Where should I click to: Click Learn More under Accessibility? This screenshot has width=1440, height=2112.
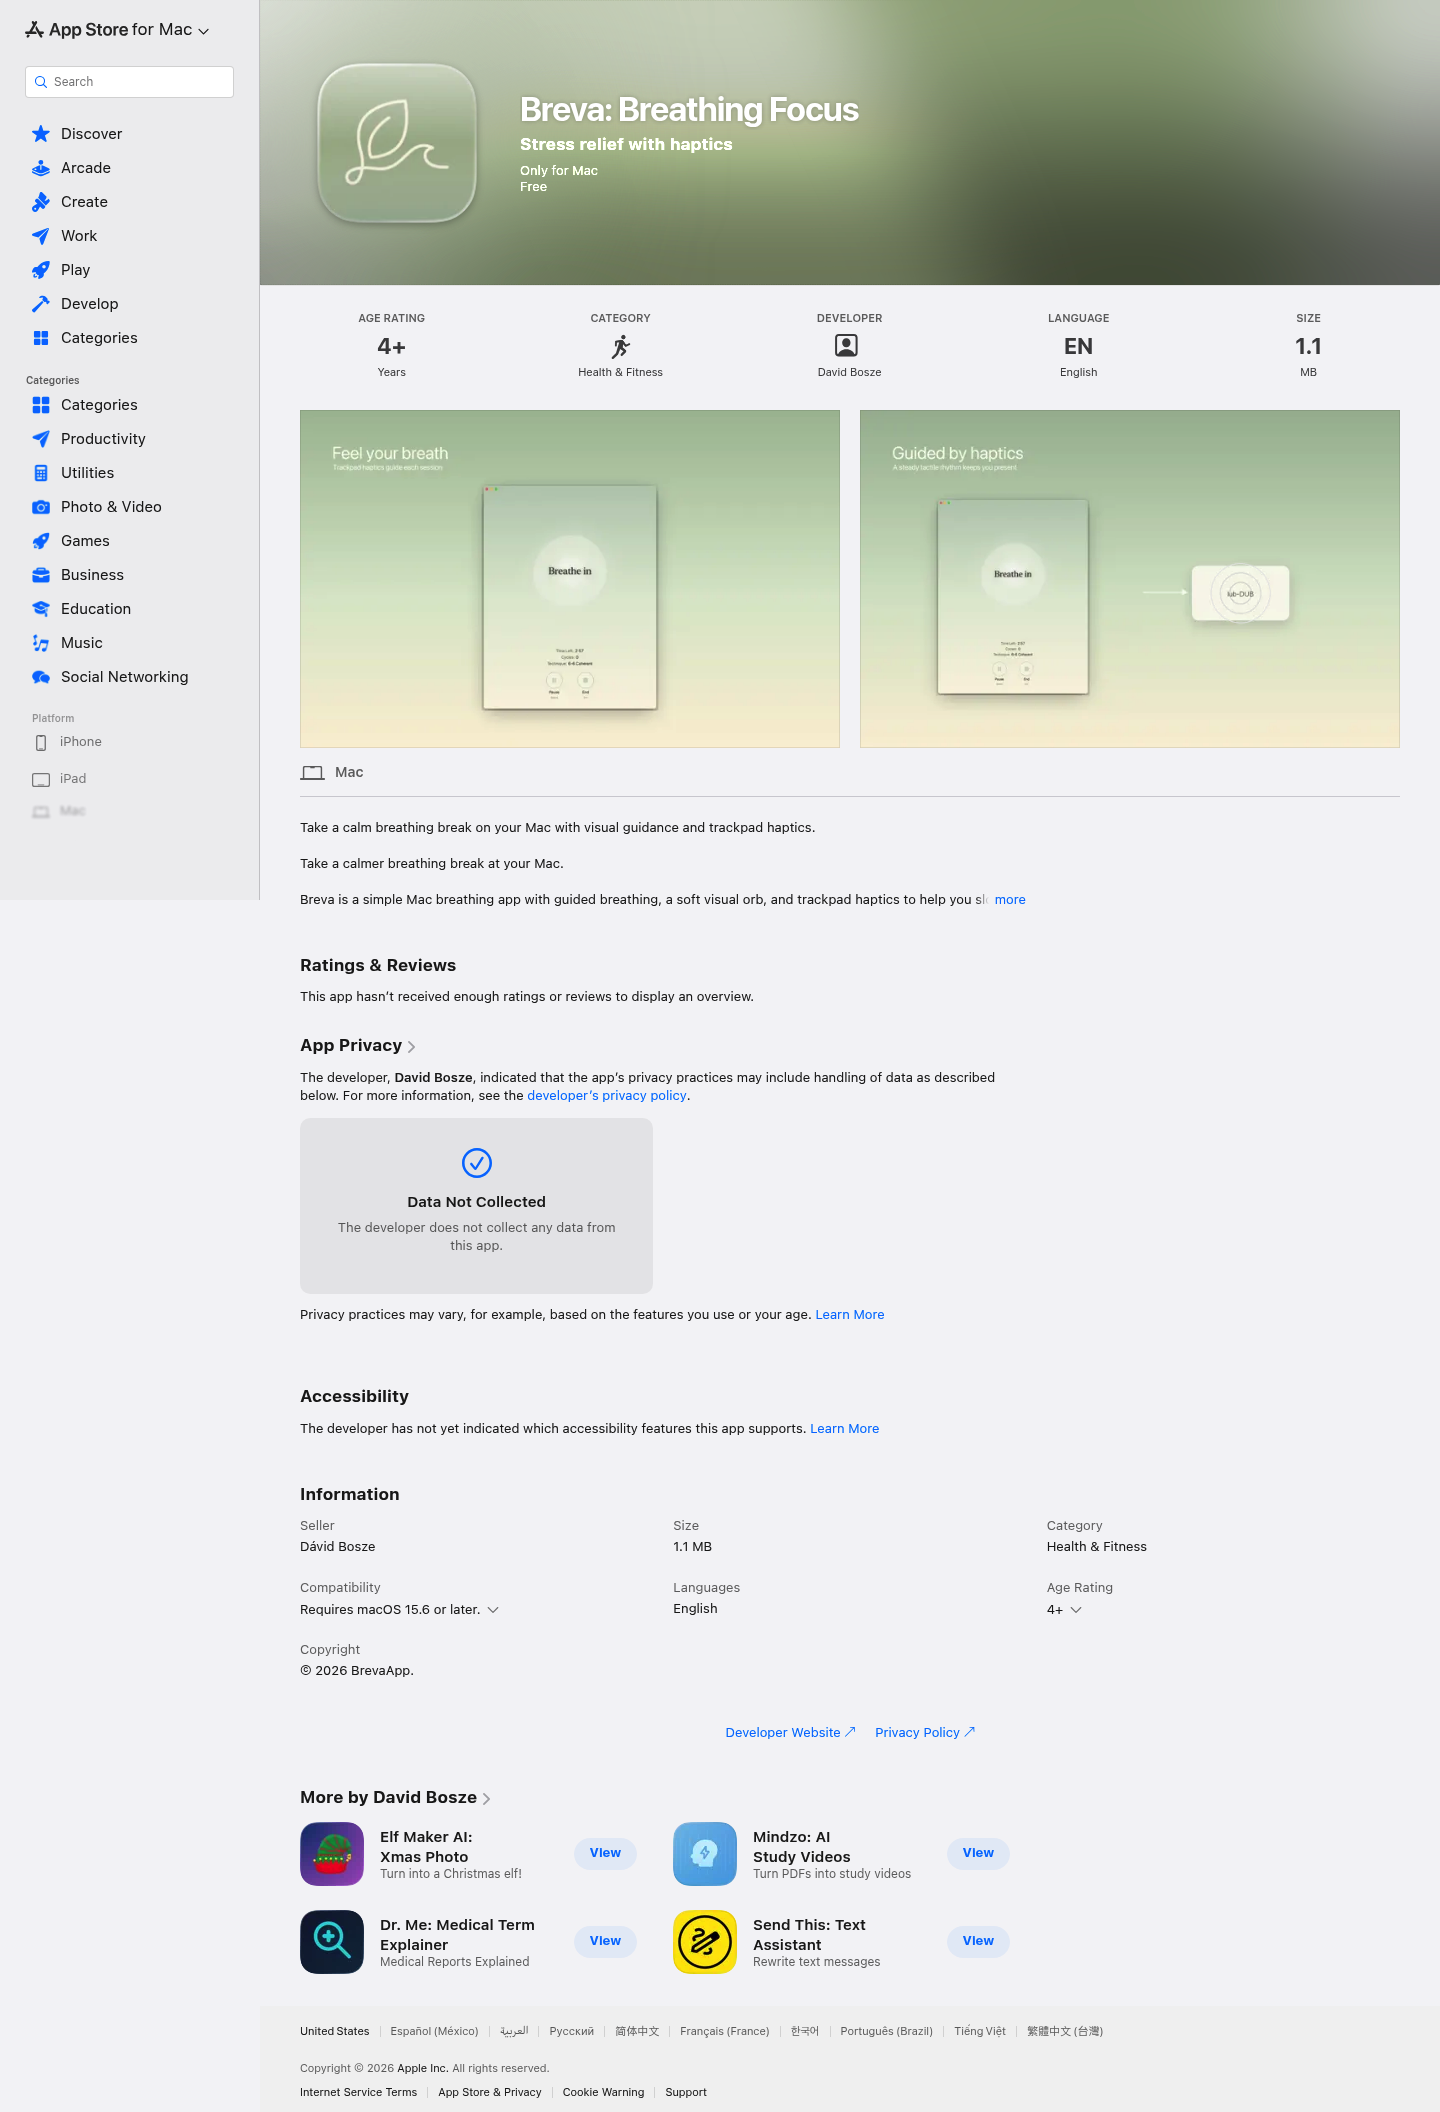845,1429
